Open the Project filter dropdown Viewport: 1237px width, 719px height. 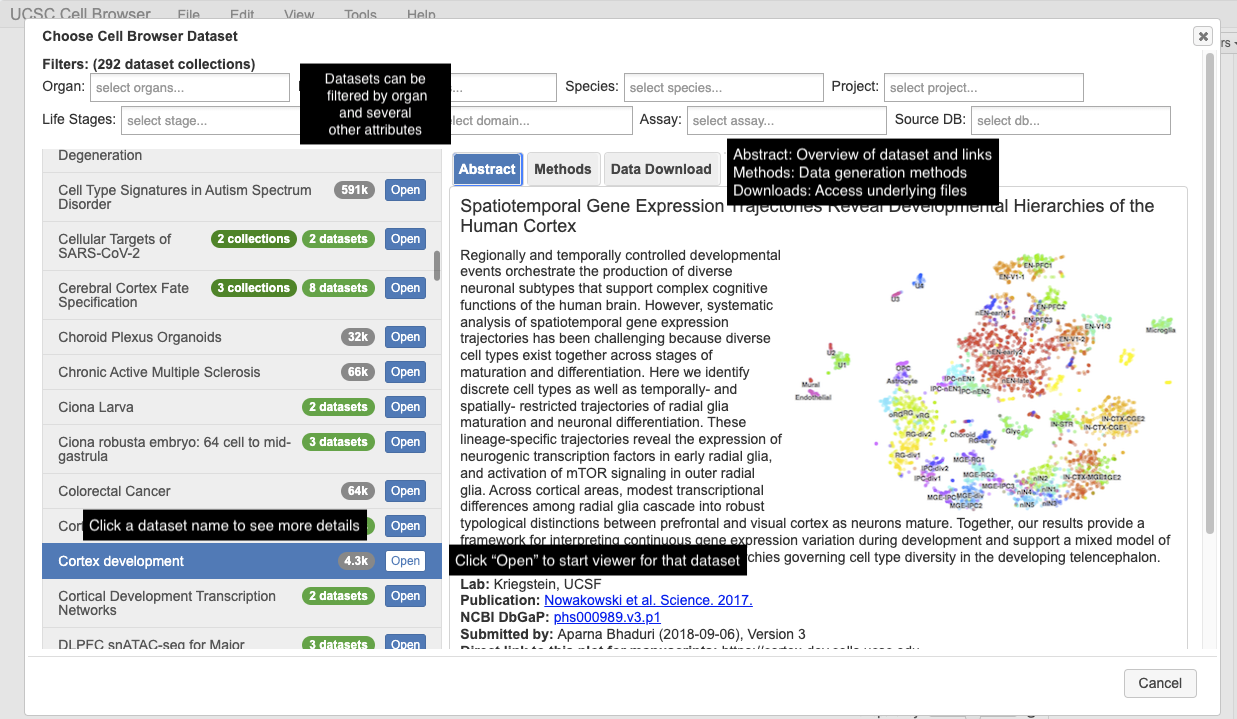click(984, 88)
